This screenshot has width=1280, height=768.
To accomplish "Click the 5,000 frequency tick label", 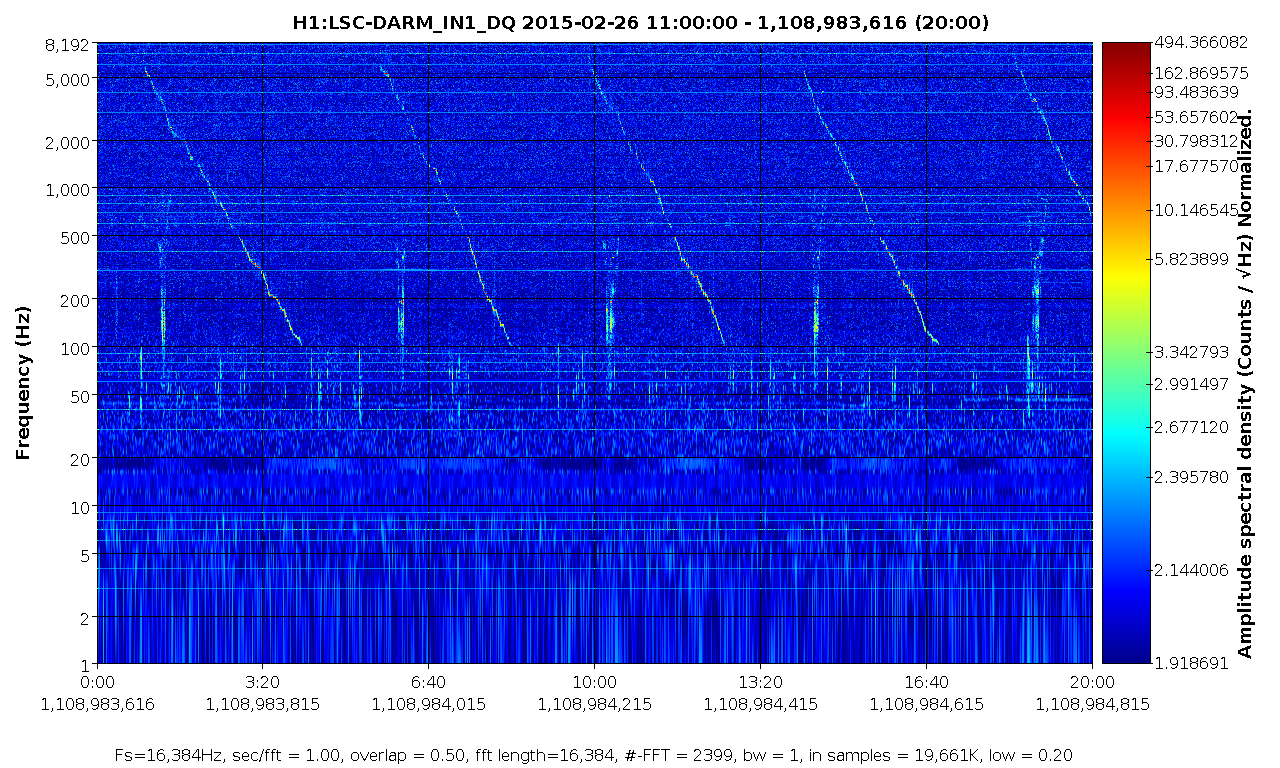I will pos(69,79).
